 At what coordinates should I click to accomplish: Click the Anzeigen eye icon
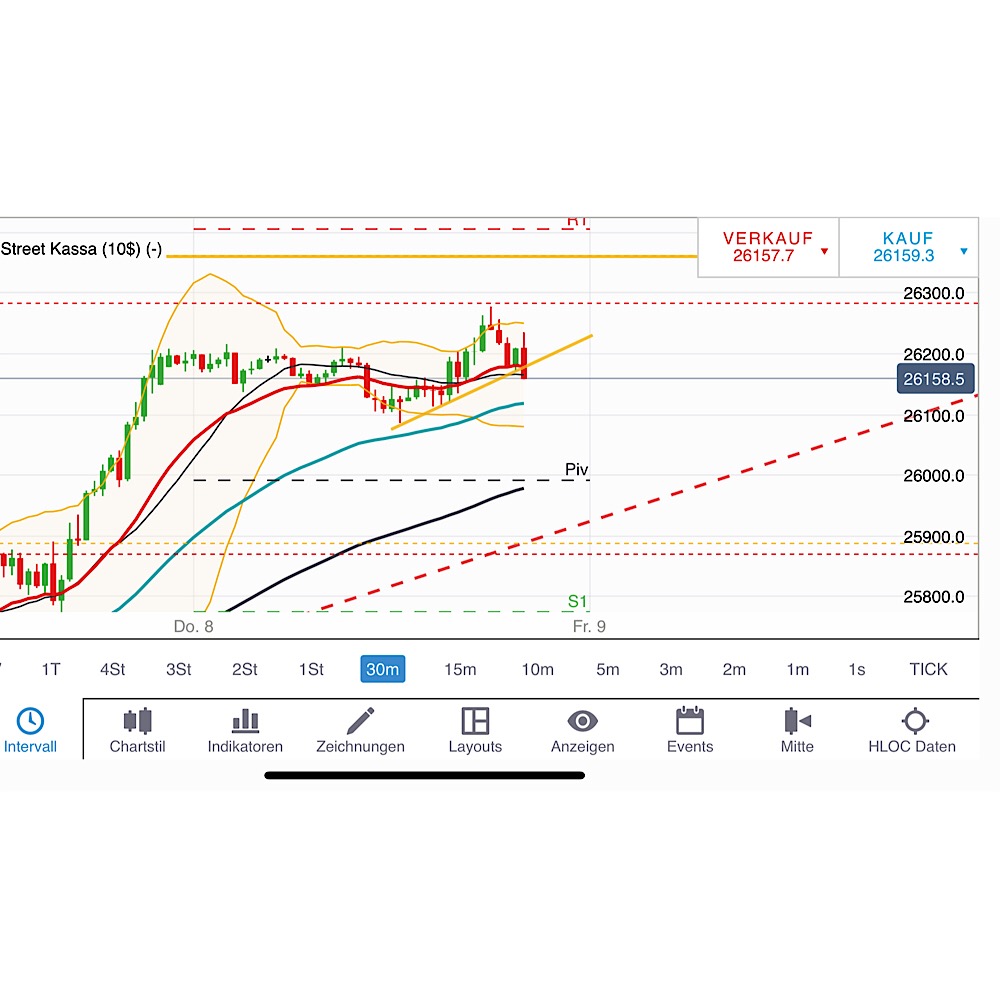click(583, 721)
